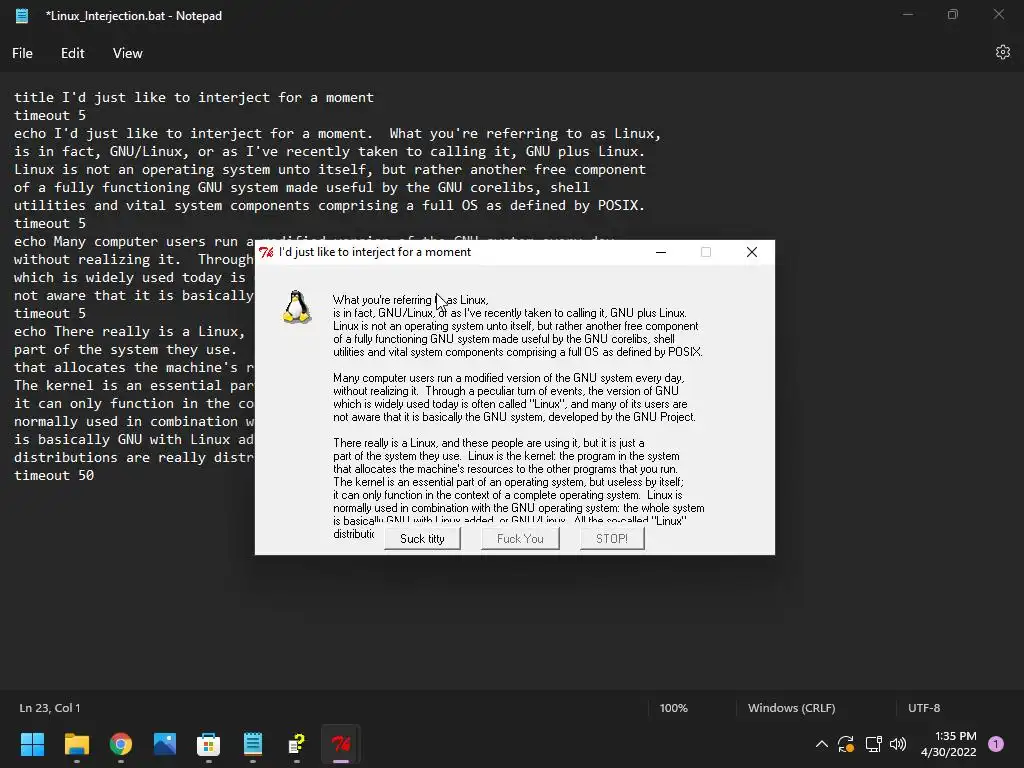The height and width of the screenshot is (768, 1024).
Task: Click the sync update tray icon
Action: (x=846, y=744)
